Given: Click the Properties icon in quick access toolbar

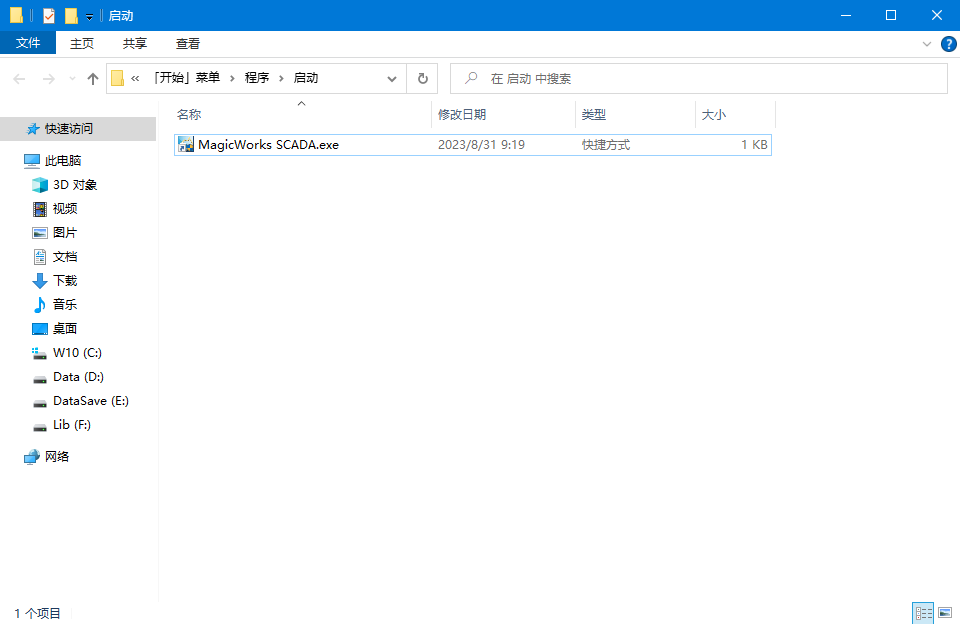Looking at the screenshot, I should pyautogui.click(x=49, y=16).
